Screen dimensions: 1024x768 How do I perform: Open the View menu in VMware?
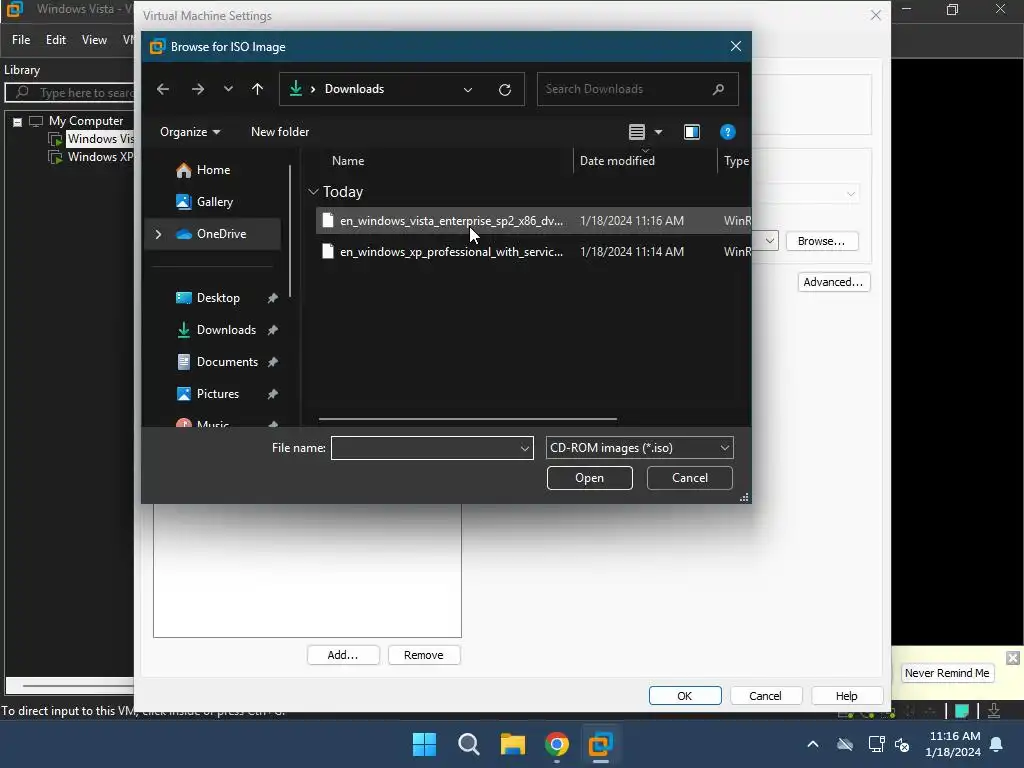click(x=94, y=40)
